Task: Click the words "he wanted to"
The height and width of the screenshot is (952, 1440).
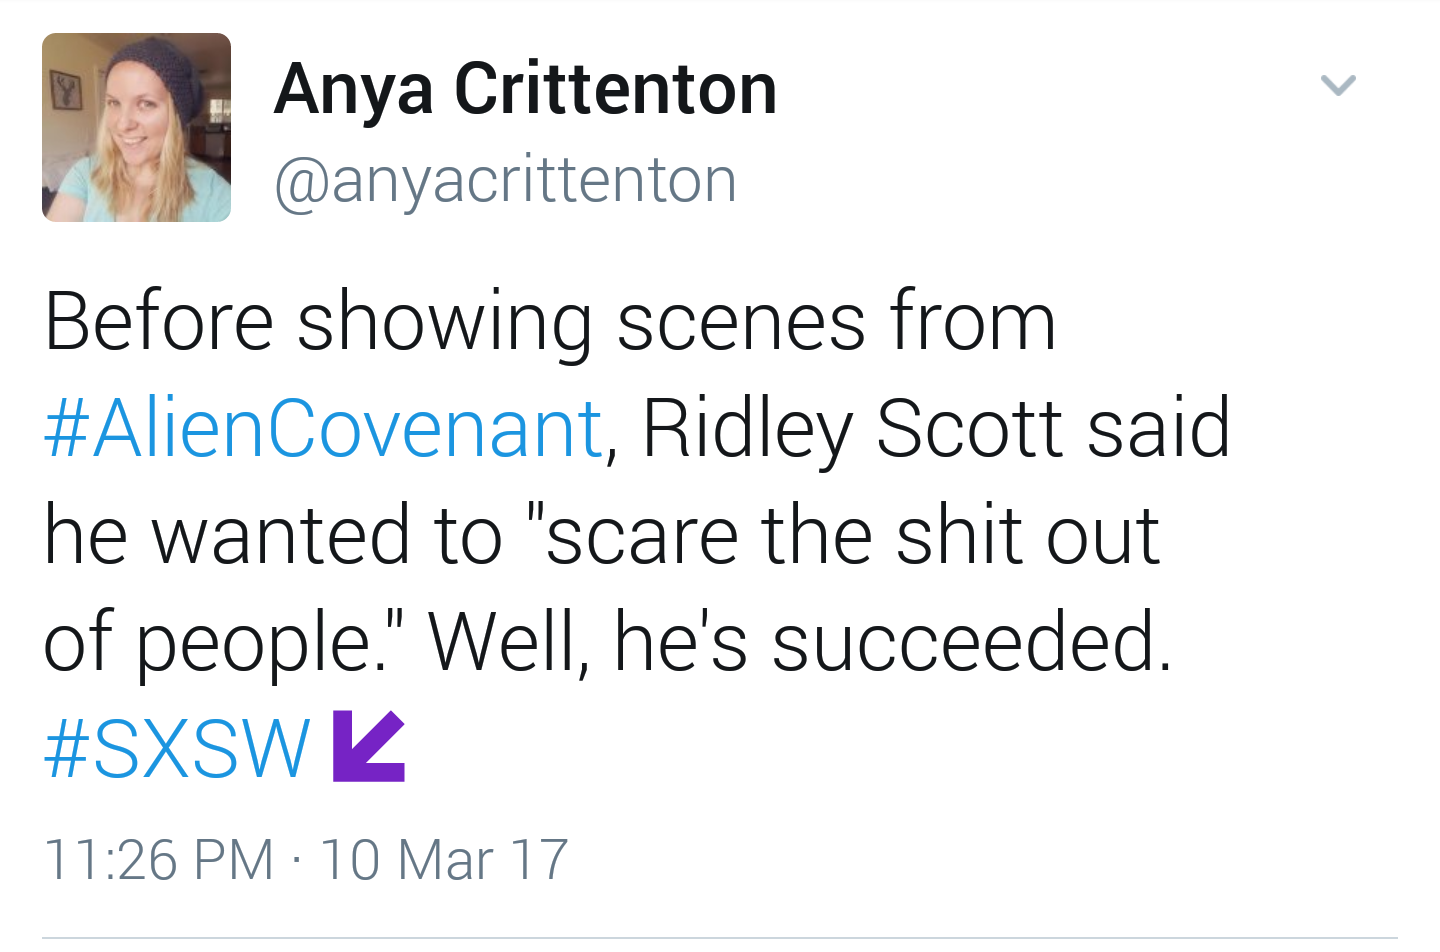Action: coord(272,535)
